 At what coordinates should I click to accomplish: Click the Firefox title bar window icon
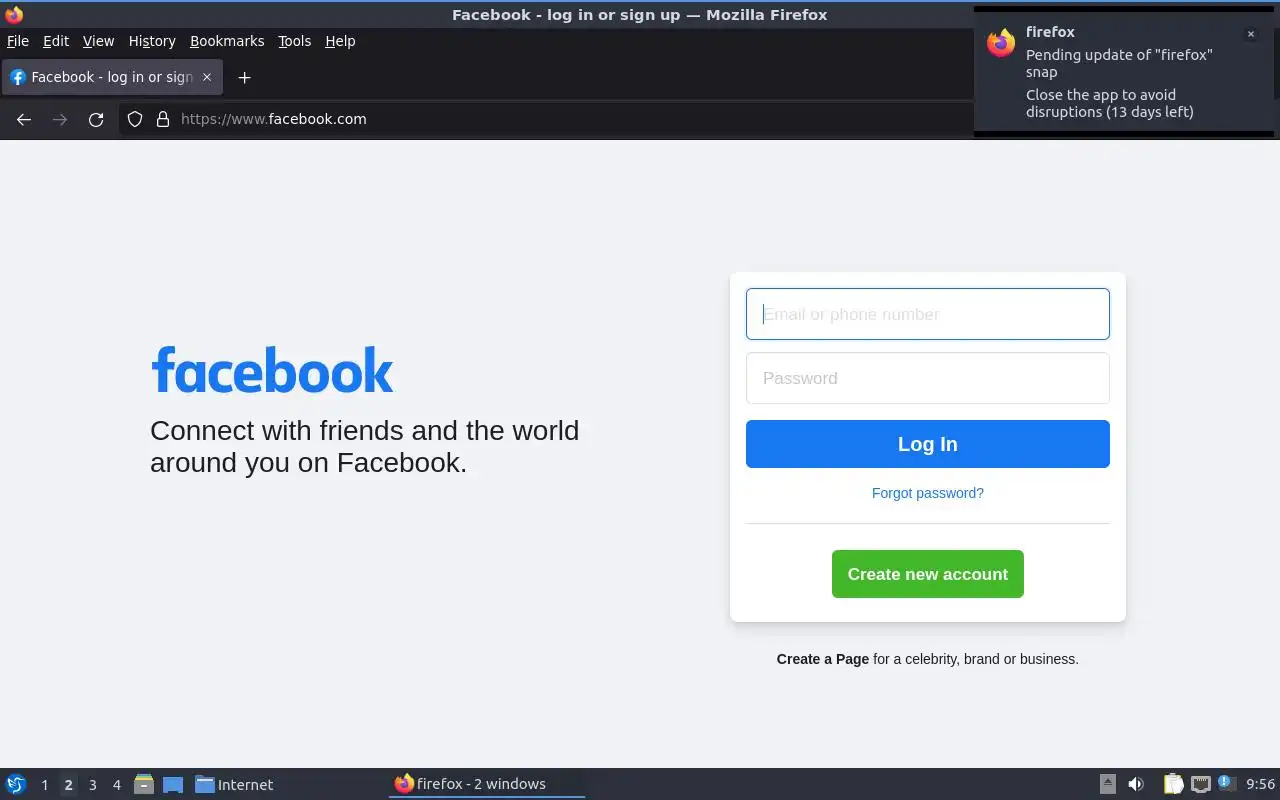click(14, 14)
